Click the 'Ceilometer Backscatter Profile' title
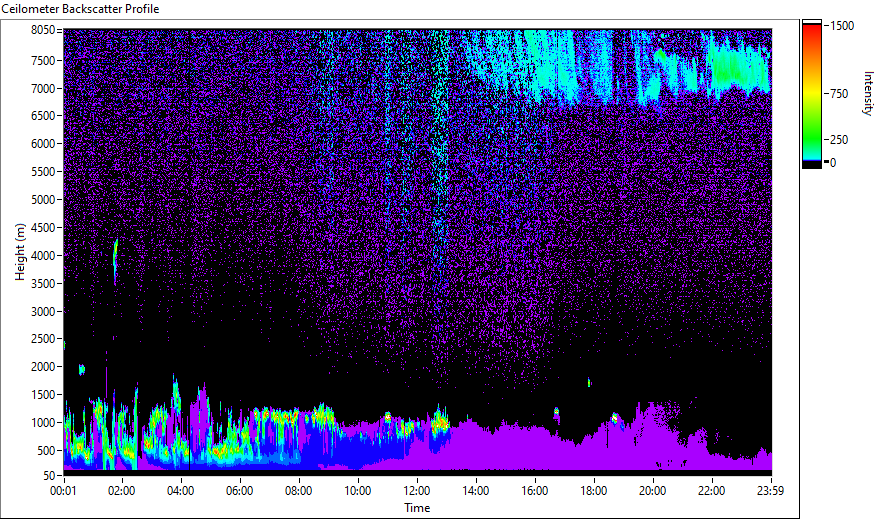 80,9
